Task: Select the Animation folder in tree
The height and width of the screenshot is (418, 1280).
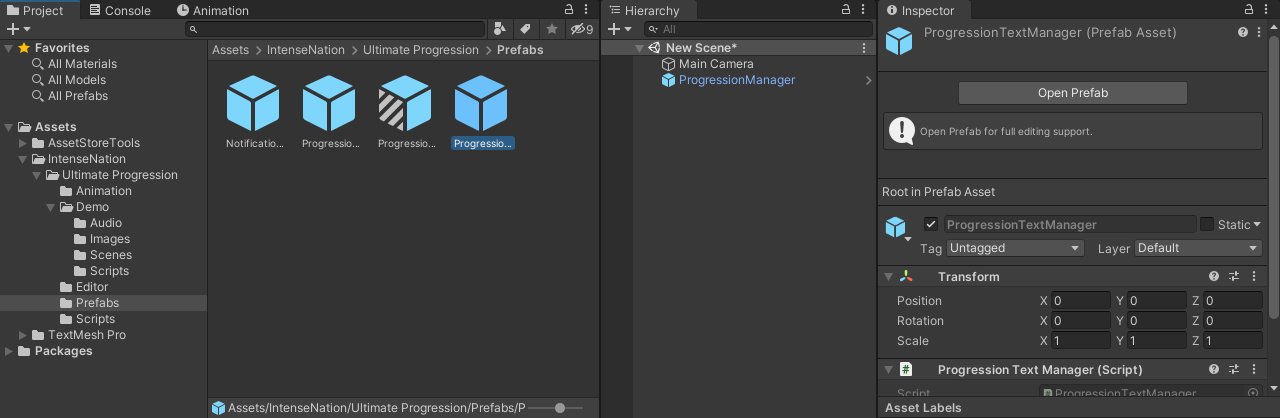Action: pos(104,191)
